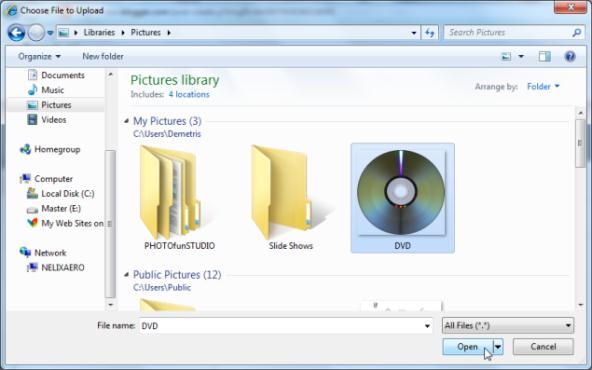Click the Back navigation arrow
592x370 pixels.
[17, 33]
